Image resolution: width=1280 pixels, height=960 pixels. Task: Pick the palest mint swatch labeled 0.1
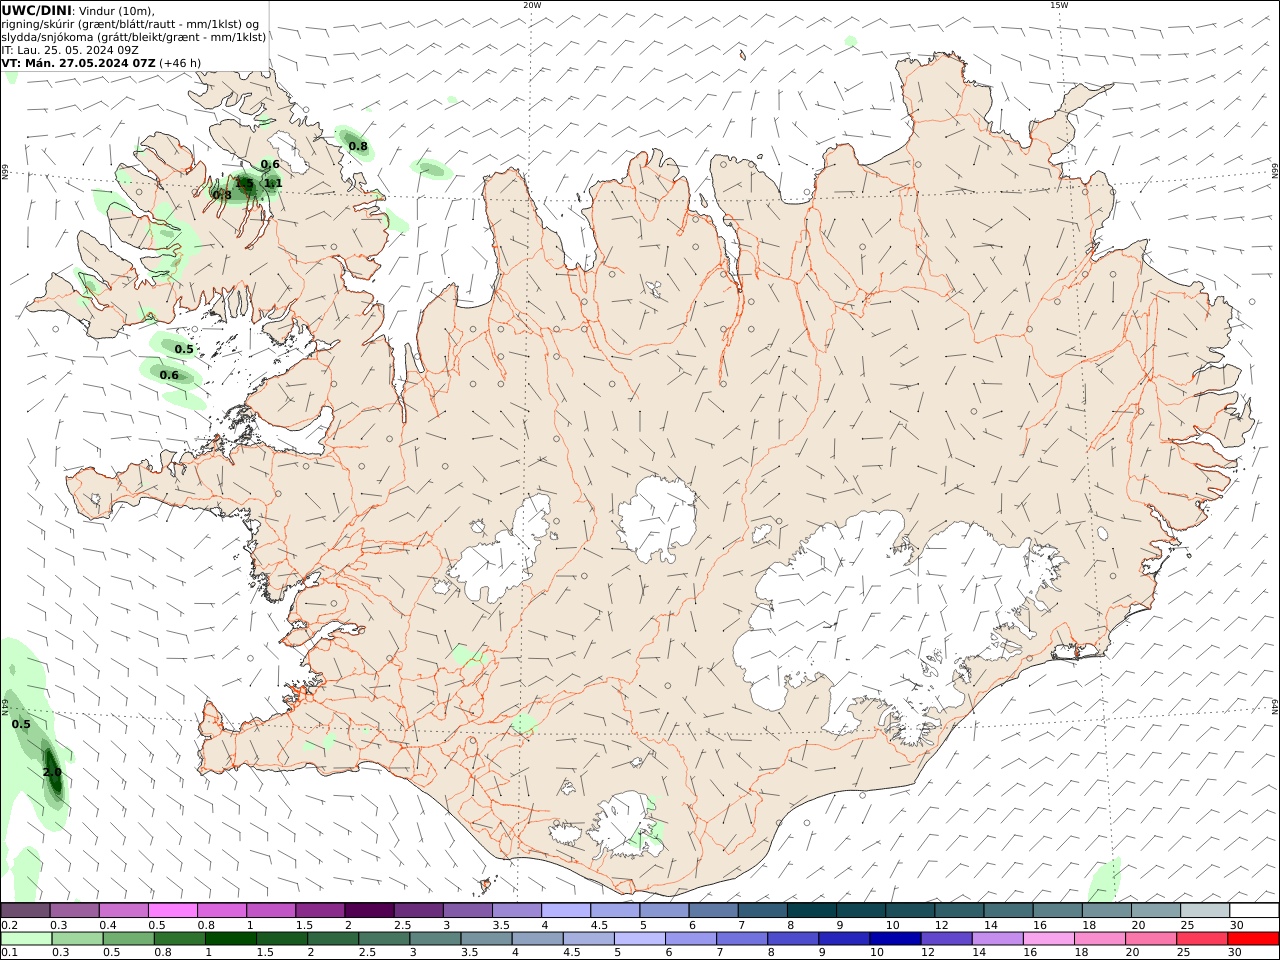[x=26, y=939]
